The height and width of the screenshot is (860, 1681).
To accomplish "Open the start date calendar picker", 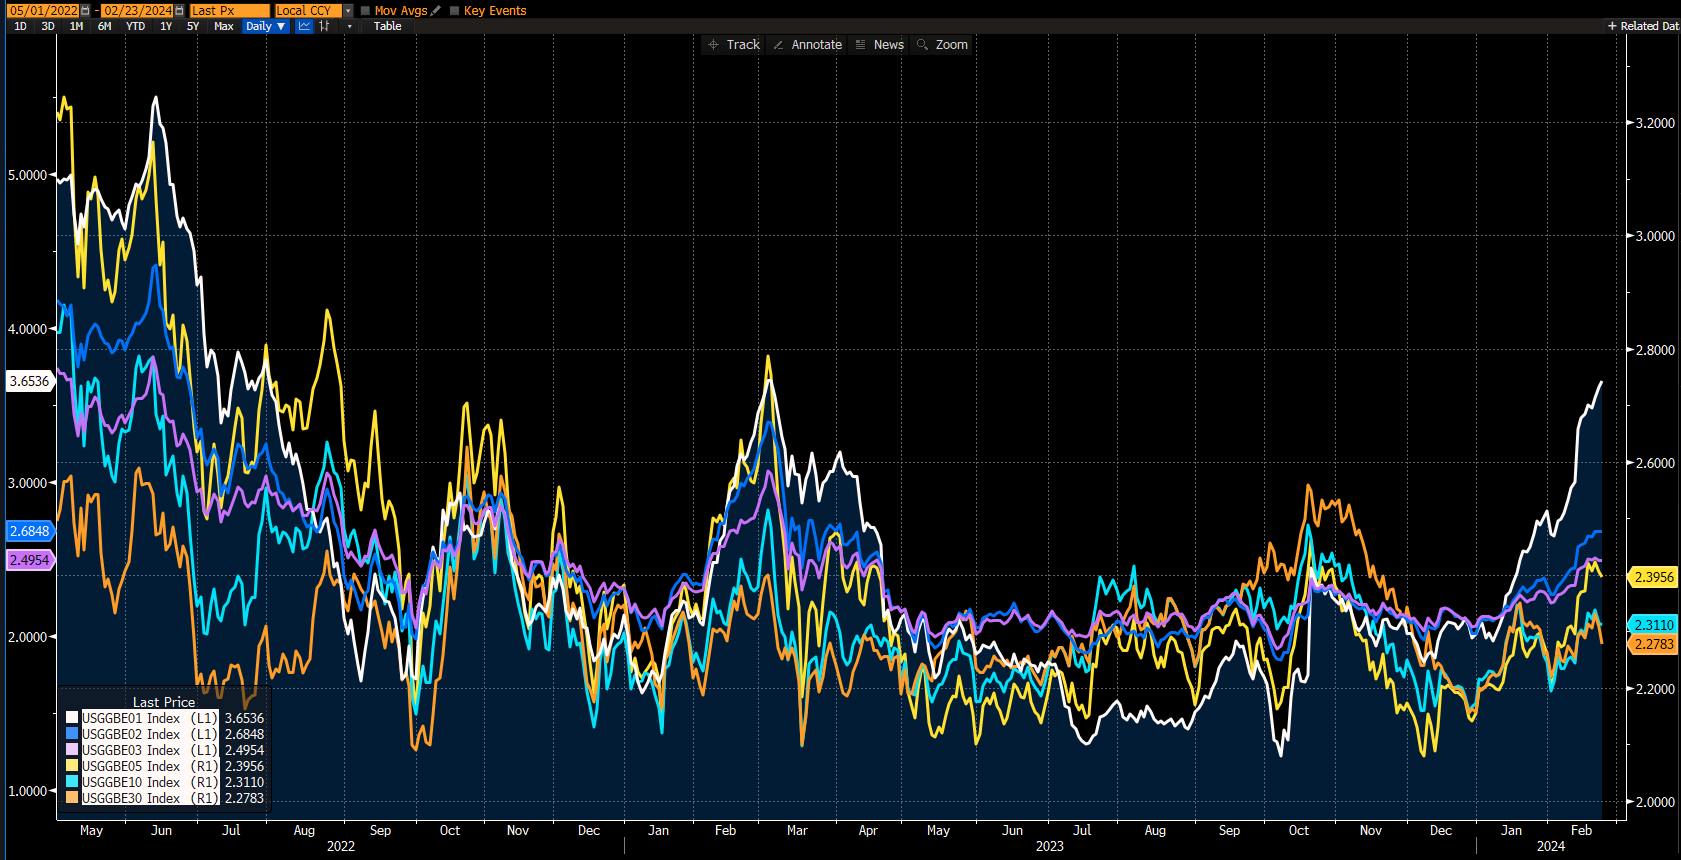I will pyautogui.click(x=85, y=10).
